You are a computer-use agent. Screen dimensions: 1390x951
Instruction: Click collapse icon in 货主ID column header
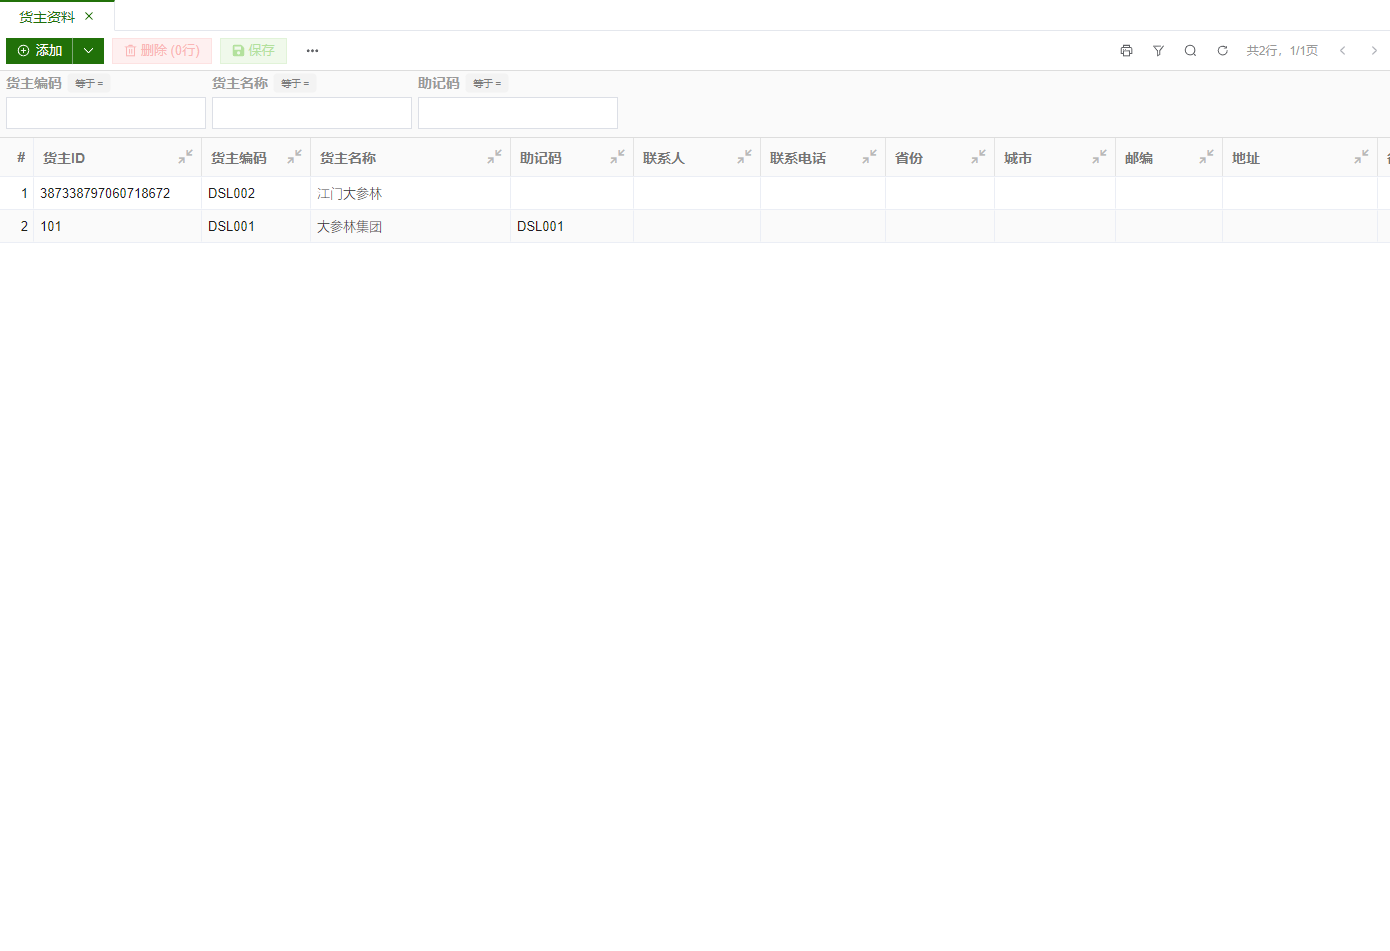(186, 157)
